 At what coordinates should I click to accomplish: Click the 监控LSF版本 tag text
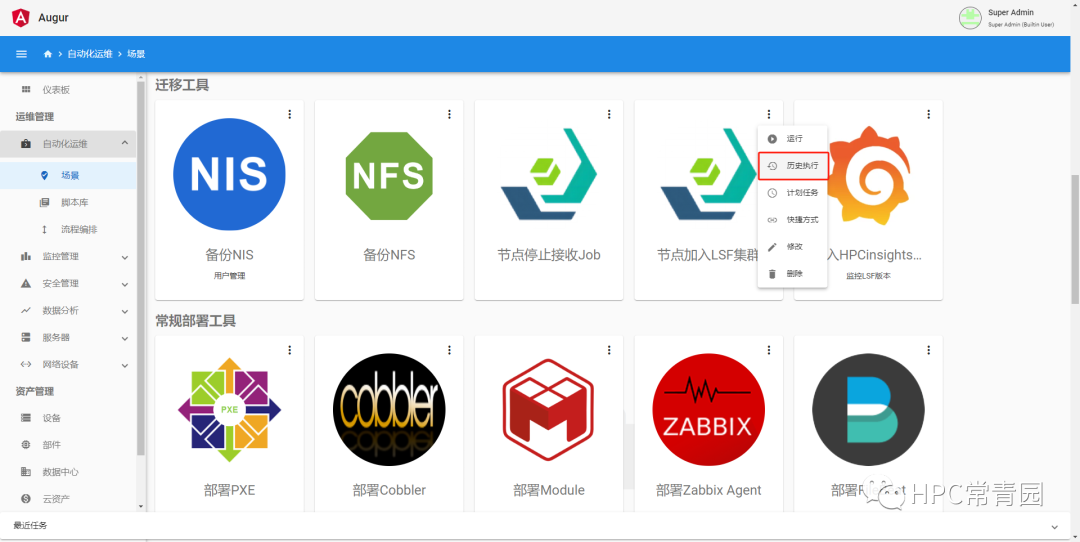[869, 275]
